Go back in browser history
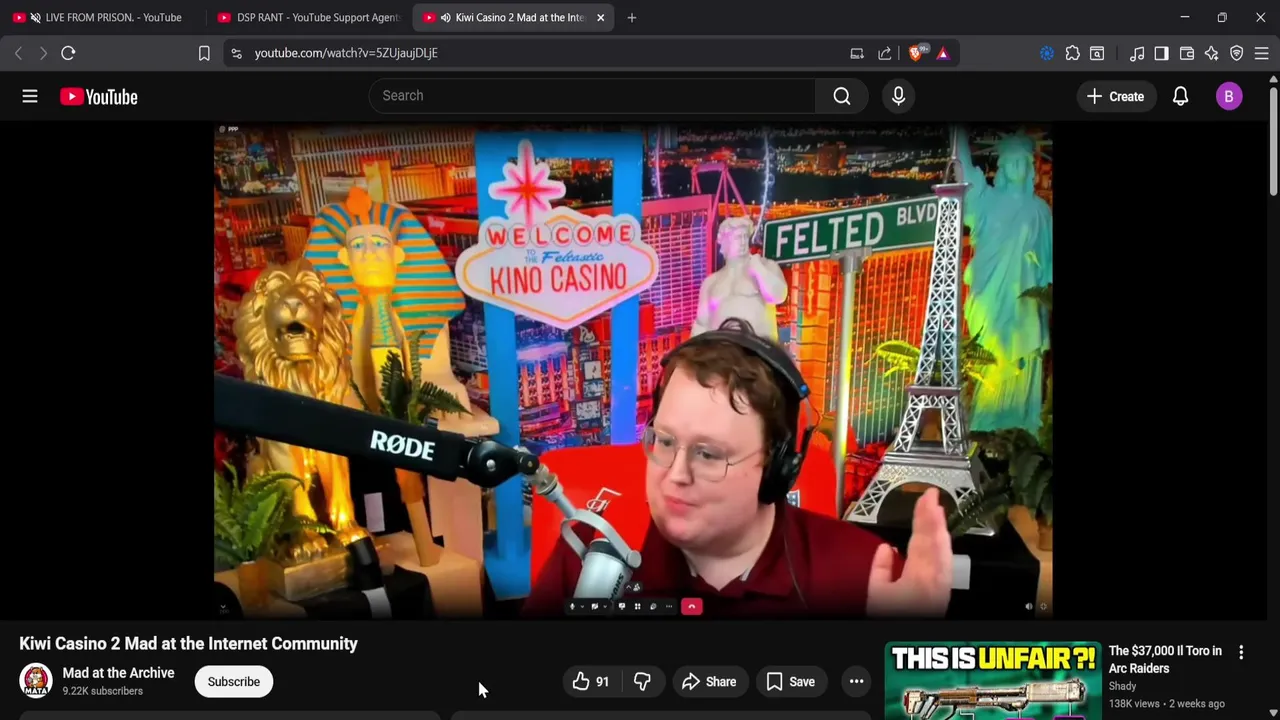 pyautogui.click(x=18, y=53)
